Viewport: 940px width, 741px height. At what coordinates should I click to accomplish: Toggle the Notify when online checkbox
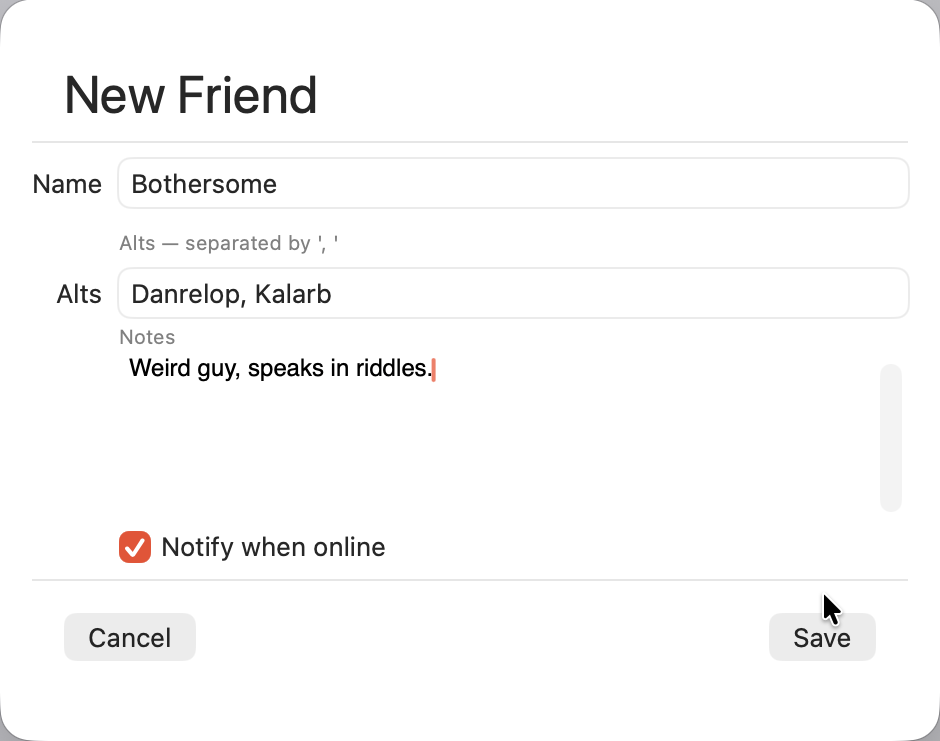point(135,547)
